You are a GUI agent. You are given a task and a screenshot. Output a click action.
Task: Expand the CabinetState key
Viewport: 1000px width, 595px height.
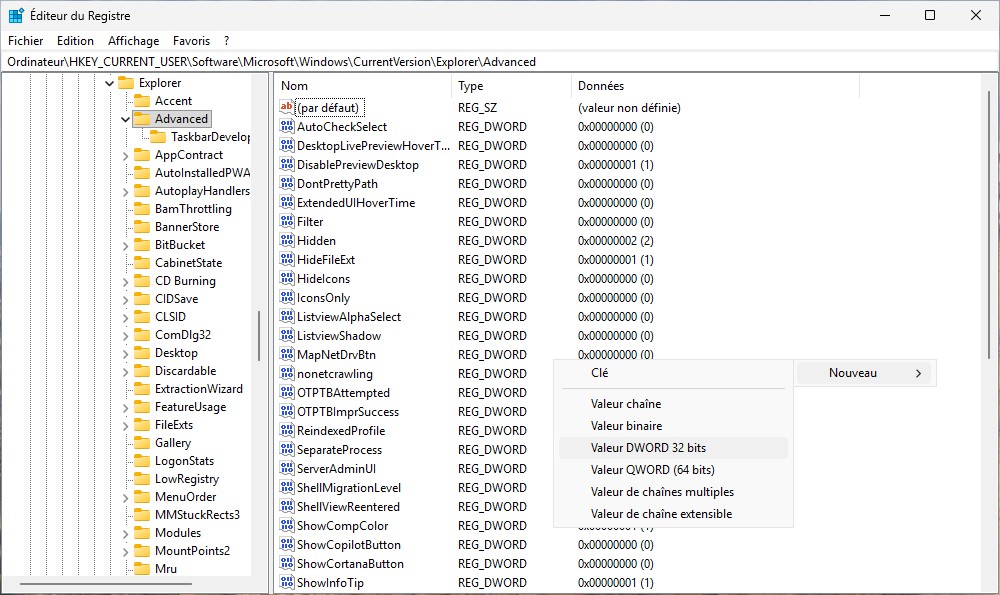pyautogui.click(x=125, y=263)
